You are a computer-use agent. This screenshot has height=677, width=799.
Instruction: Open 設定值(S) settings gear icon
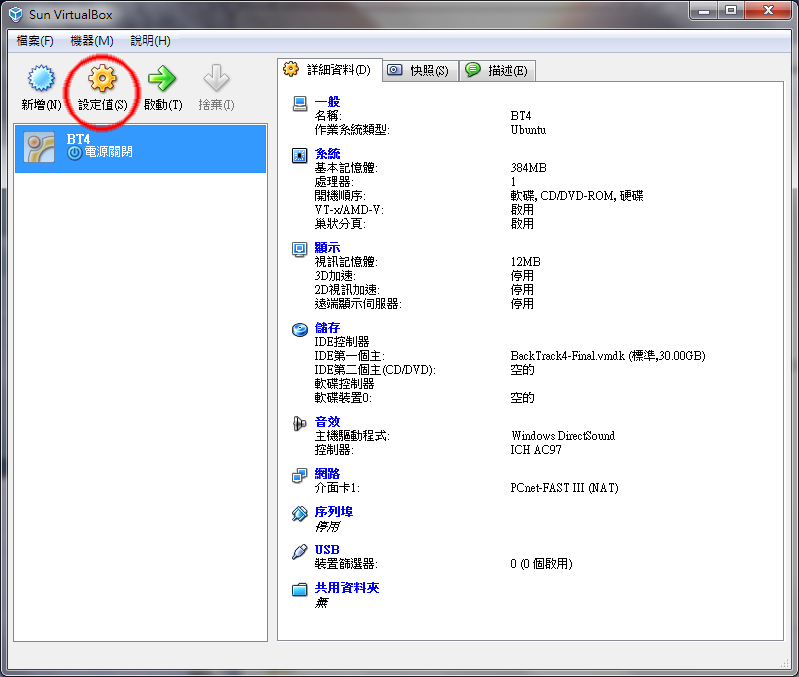click(x=102, y=78)
